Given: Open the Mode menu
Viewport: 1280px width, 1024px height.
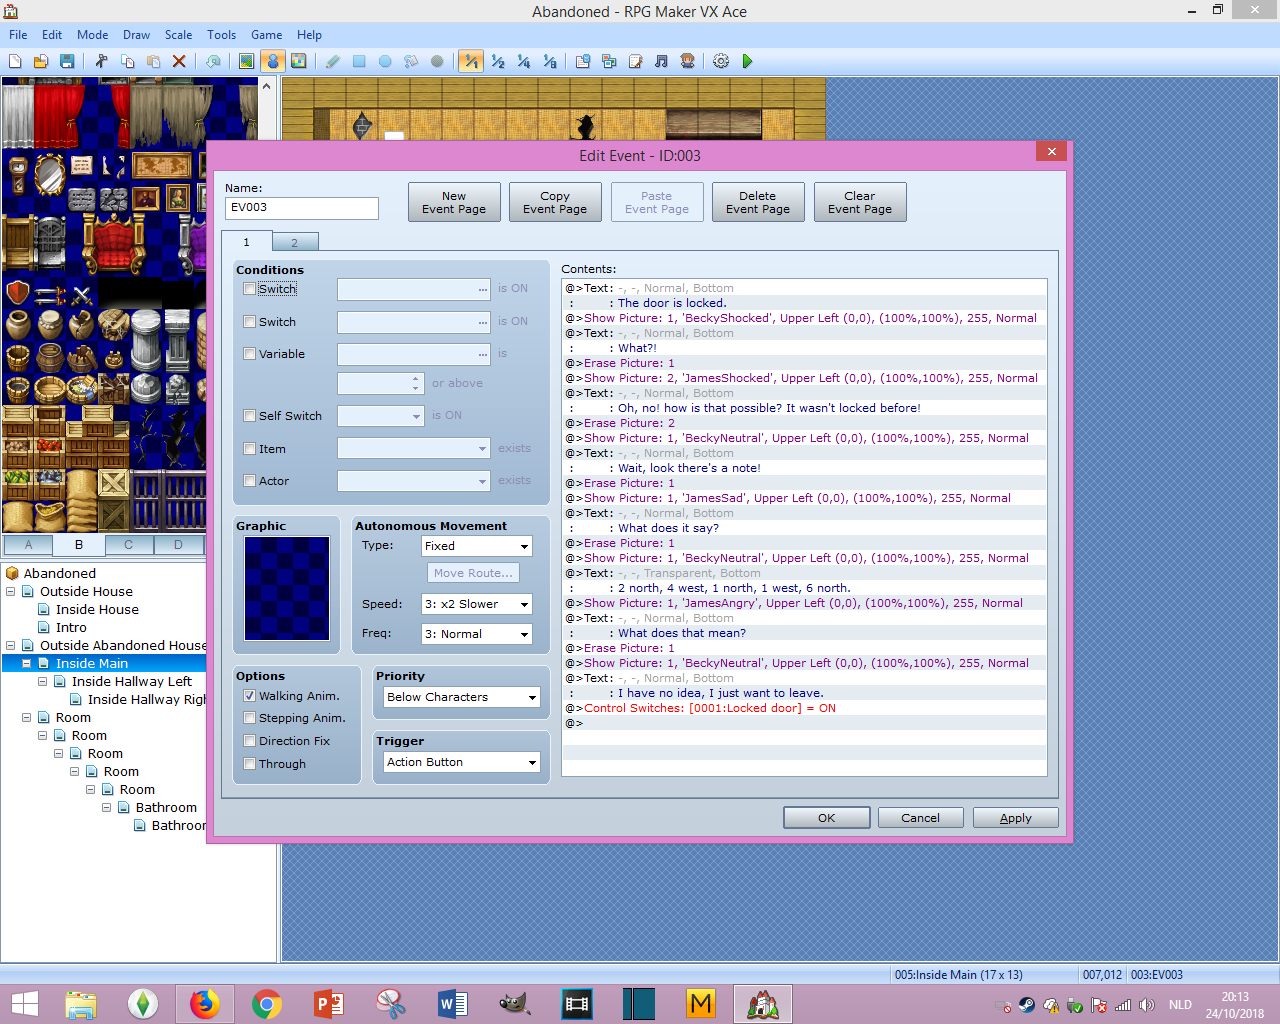Looking at the screenshot, I should [93, 35].
